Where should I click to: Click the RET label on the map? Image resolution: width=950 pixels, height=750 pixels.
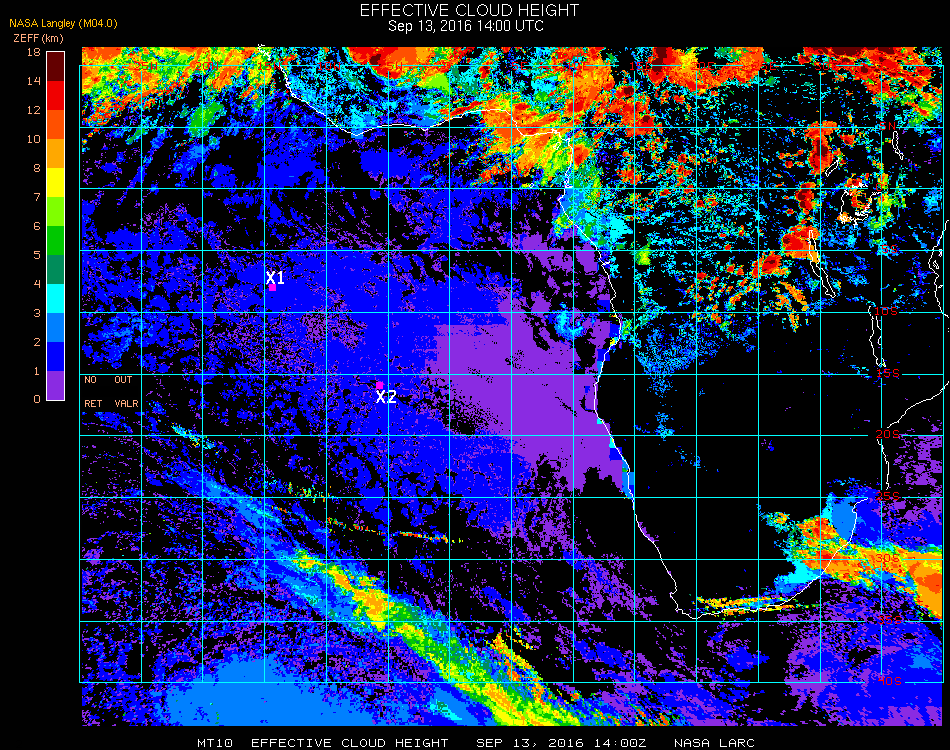[93, 403]
